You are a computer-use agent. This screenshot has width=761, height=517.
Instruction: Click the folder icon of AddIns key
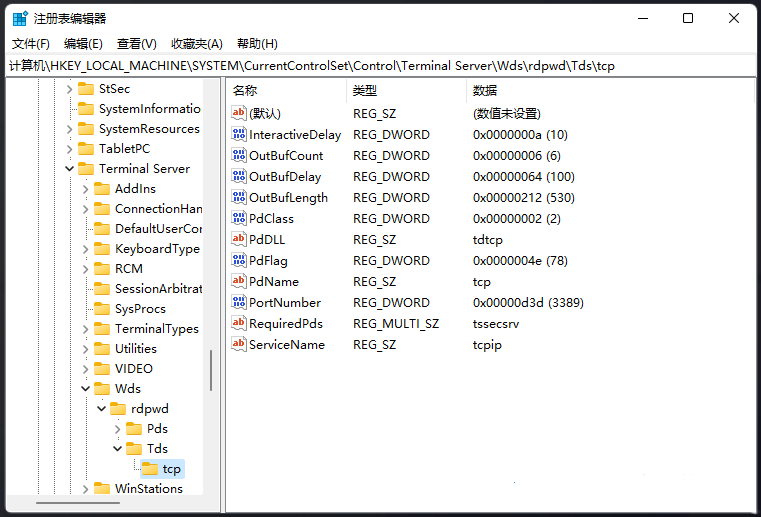coord(102,188)
